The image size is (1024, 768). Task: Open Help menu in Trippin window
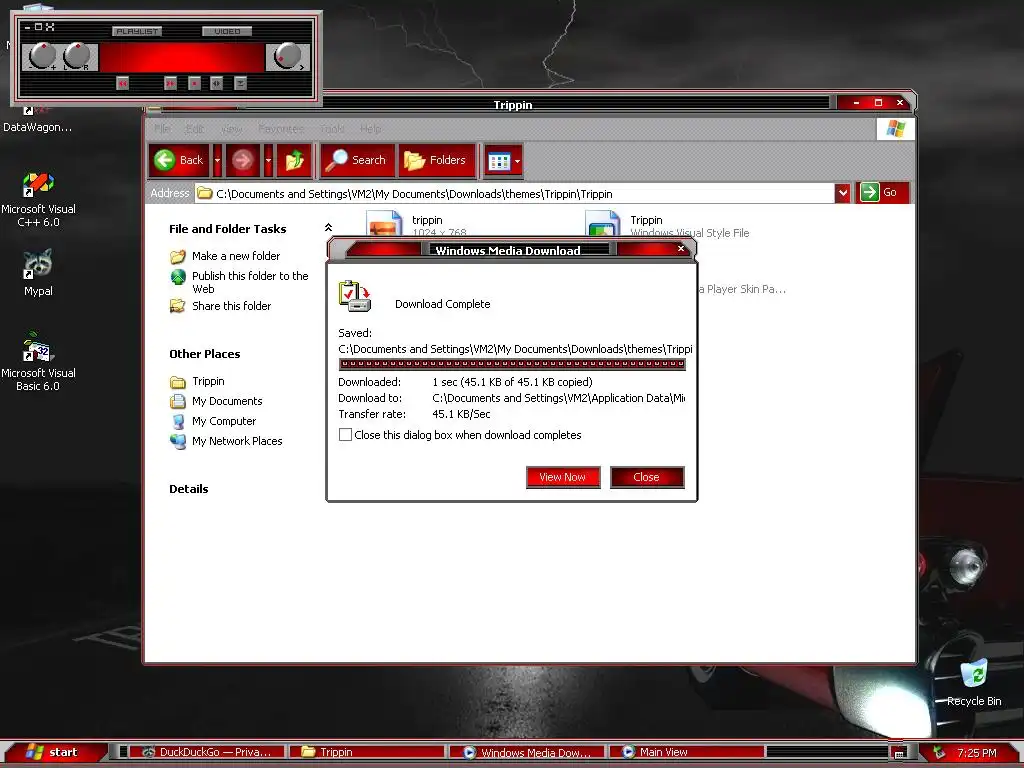[370, 129]
